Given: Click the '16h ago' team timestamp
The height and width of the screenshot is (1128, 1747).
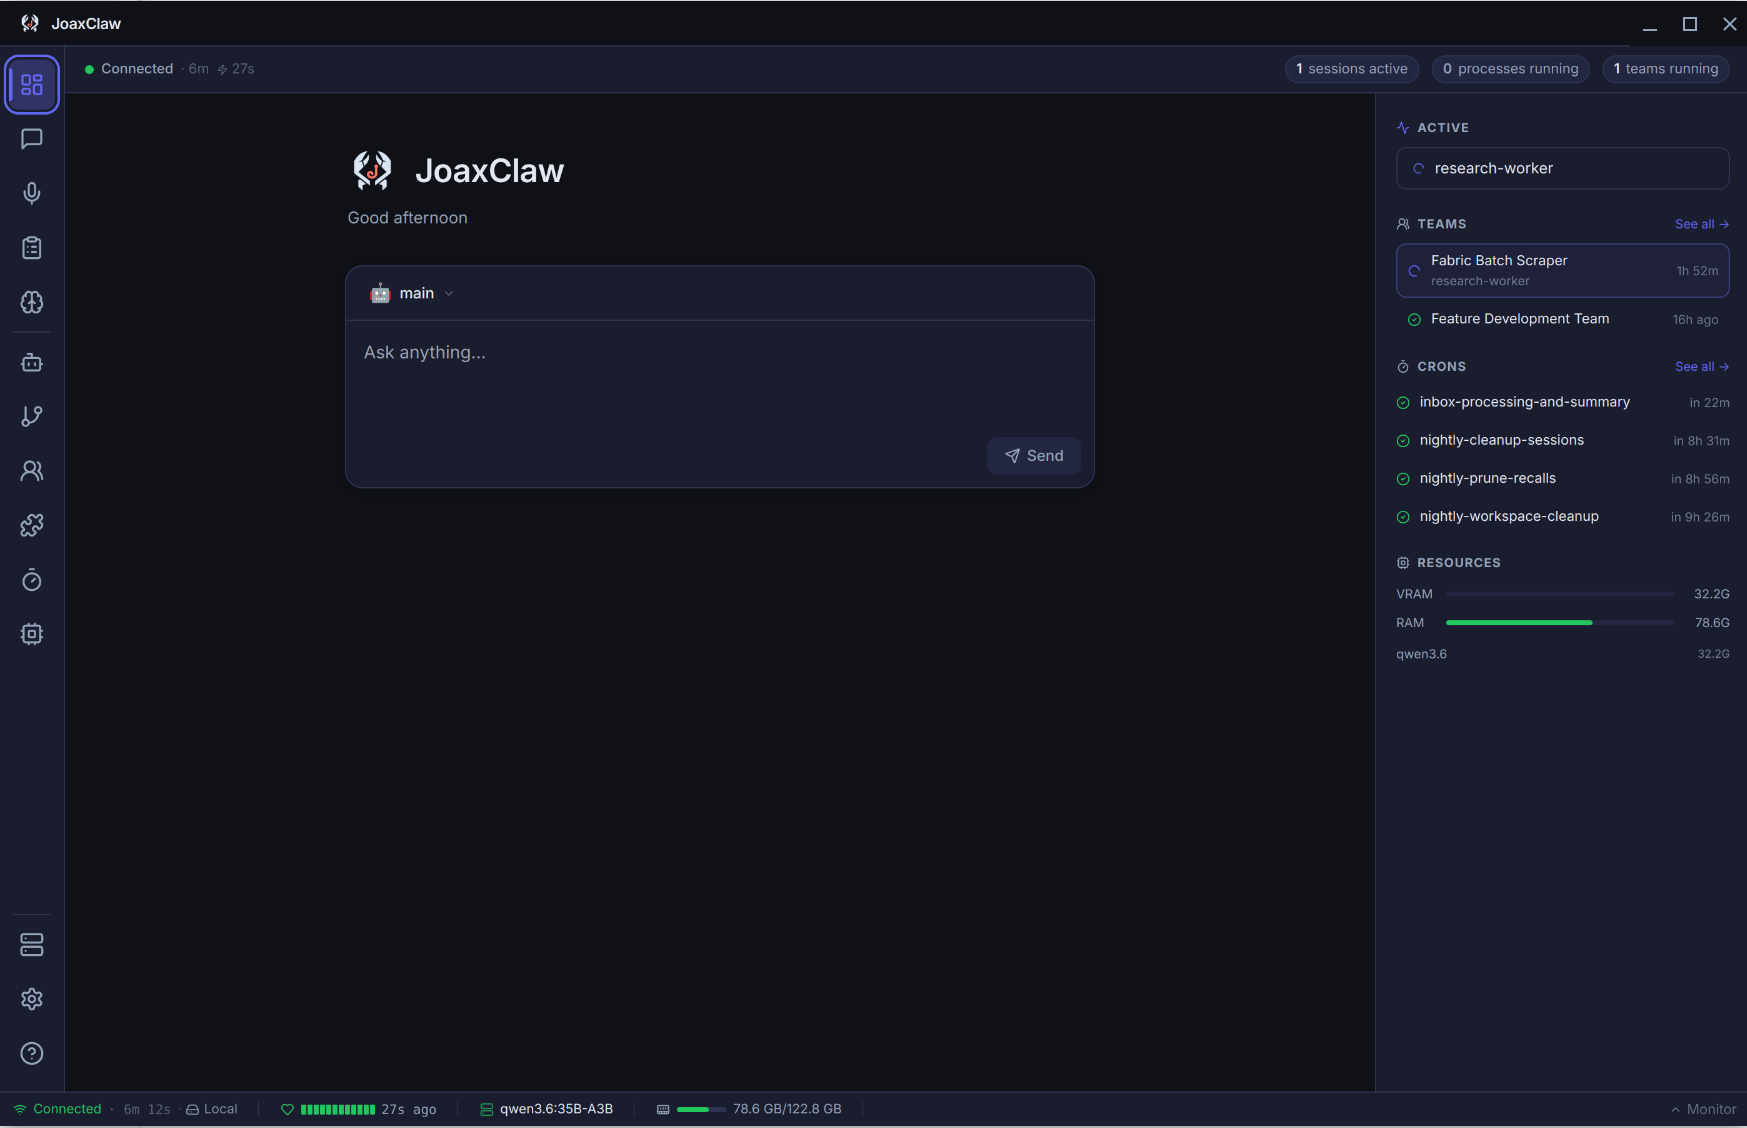Looking at the screenshot, I should [x=1696, y=320].
